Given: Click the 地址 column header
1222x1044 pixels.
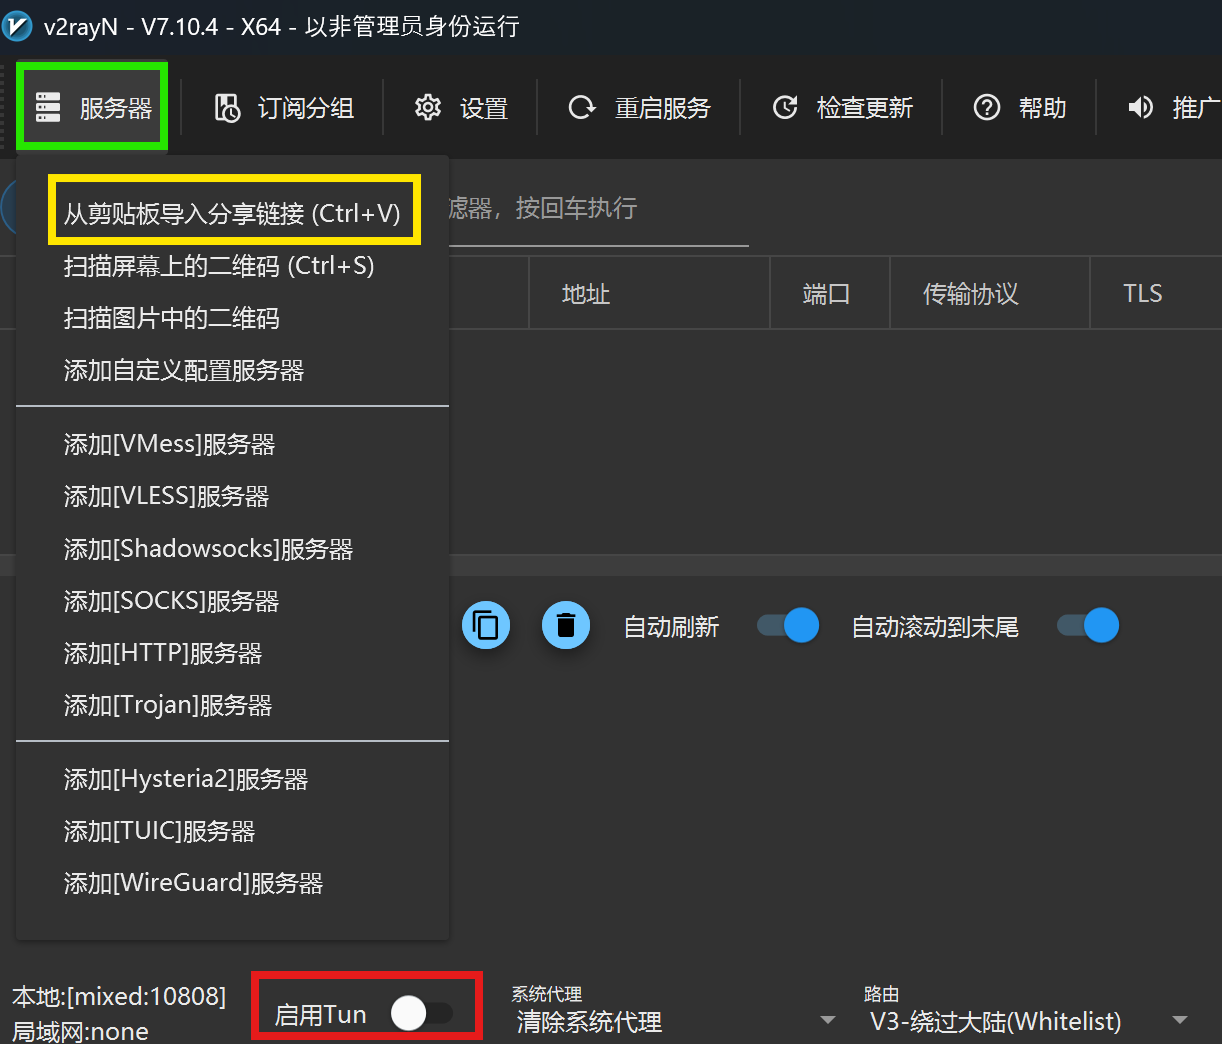Looking at the screenshot, I should pos(650,293).
